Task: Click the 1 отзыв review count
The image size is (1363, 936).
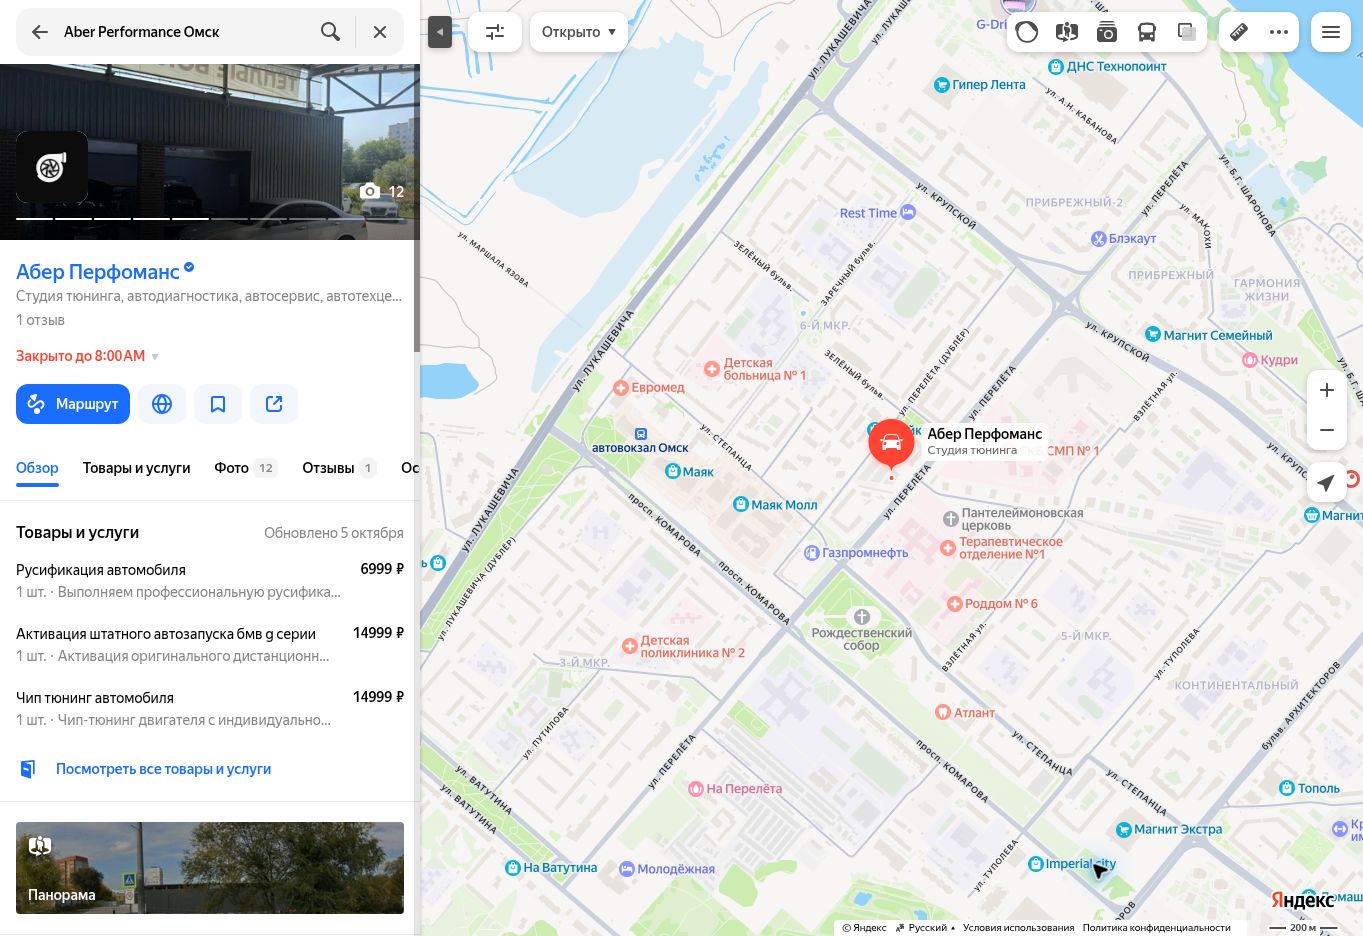Action: pos(40,320)
